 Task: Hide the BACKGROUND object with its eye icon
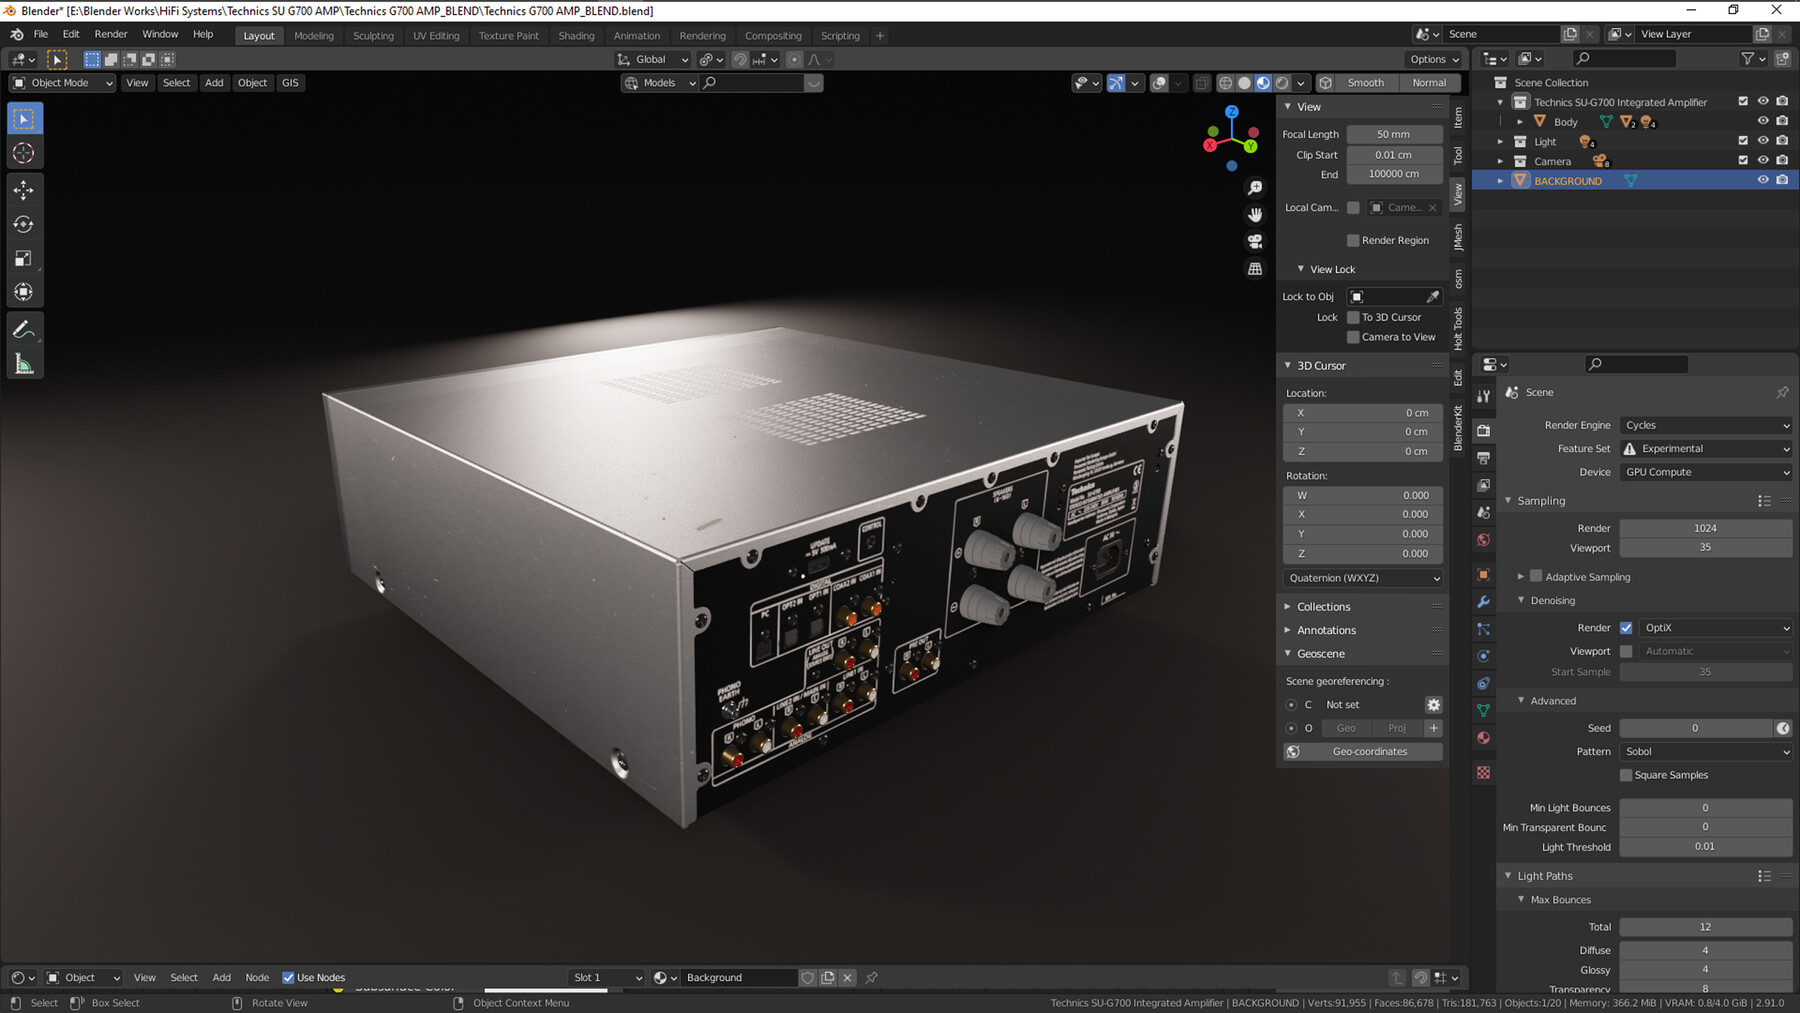[x=1763, y=181]
